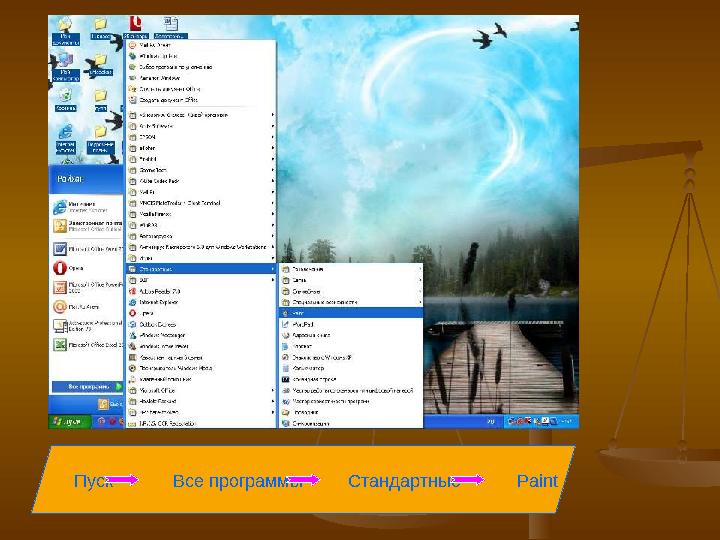Expand the highlighted Стандартные submenu arrow
Image resolution: width=720 pixels, height=540 pixels.
point(273,269)
